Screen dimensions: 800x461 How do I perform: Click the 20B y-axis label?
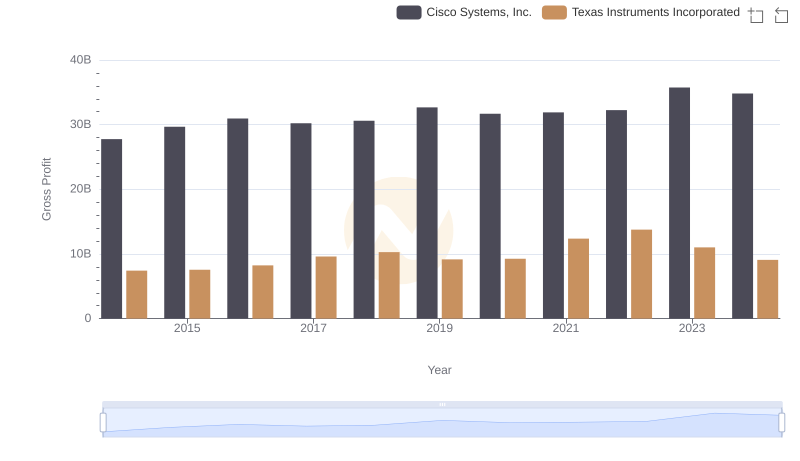81,189
